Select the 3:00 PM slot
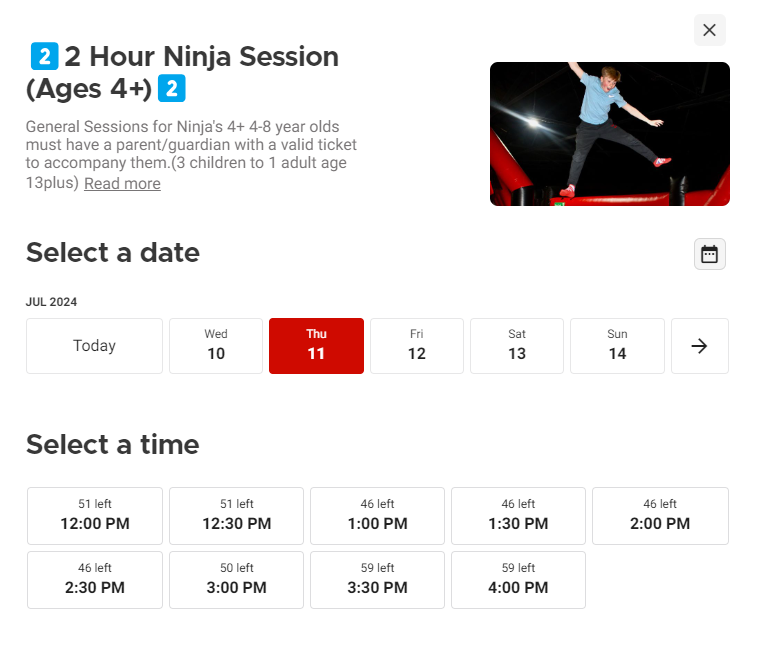 236,580
